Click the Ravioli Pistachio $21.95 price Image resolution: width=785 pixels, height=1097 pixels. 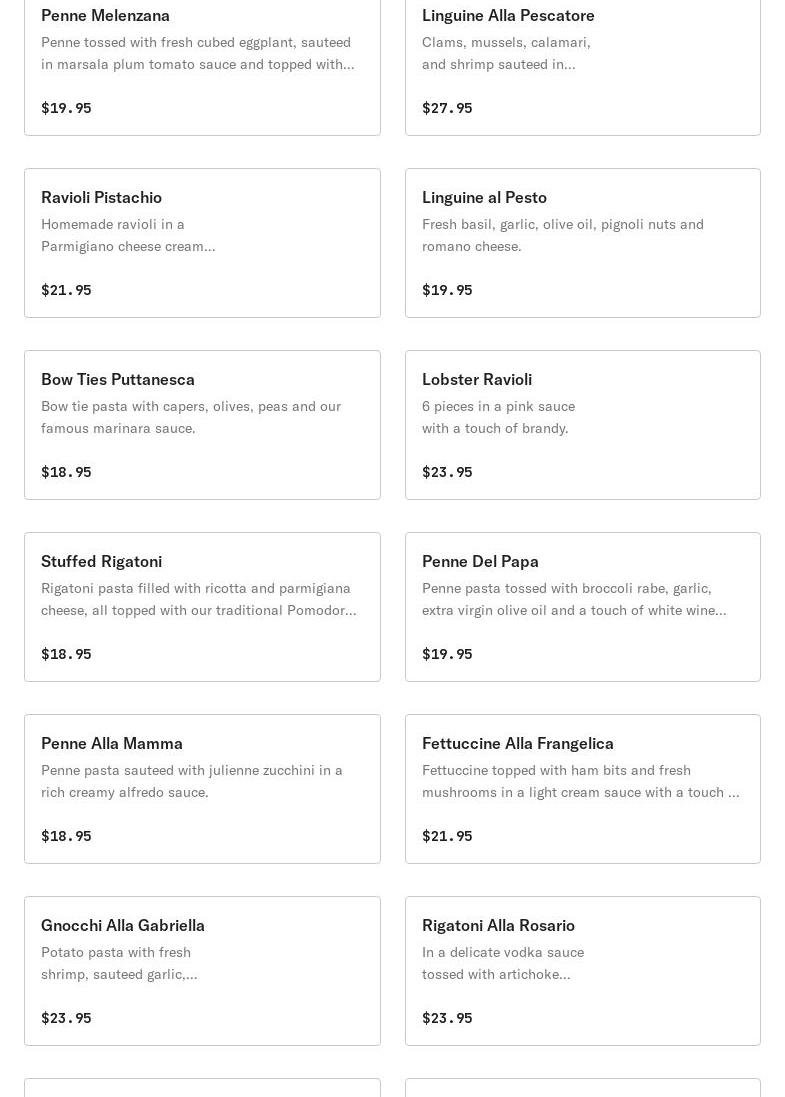point(66,290)
